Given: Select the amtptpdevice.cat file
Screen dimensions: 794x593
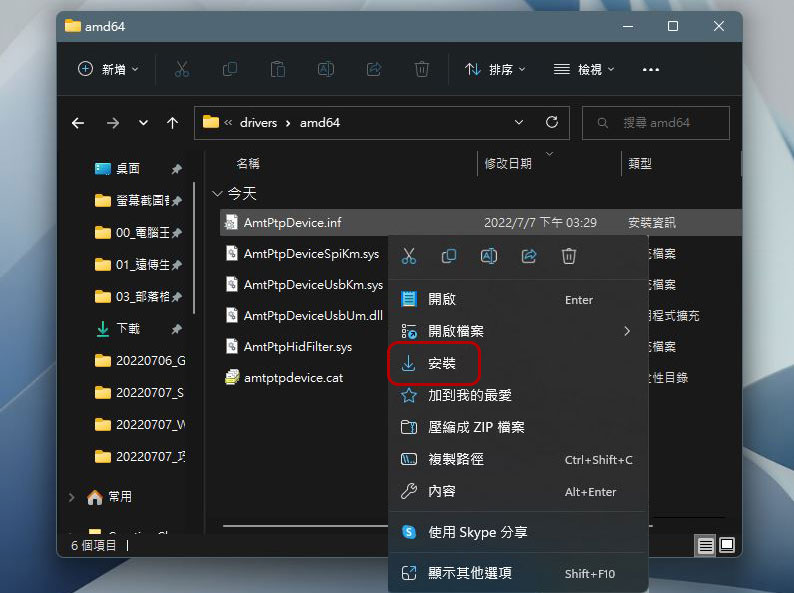Looking at the screenshot, I should point(293,378).
